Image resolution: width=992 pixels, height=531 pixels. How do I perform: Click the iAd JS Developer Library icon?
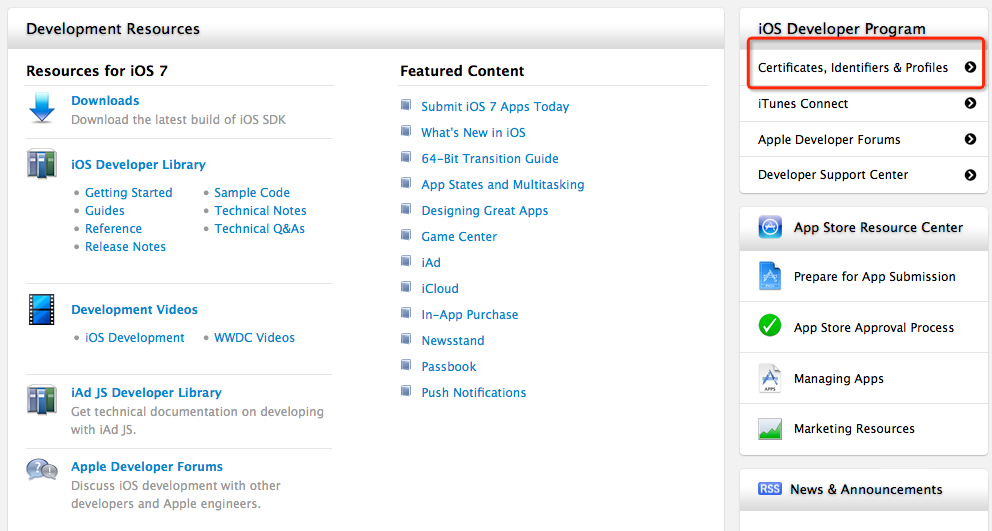(x=42, y=399)
